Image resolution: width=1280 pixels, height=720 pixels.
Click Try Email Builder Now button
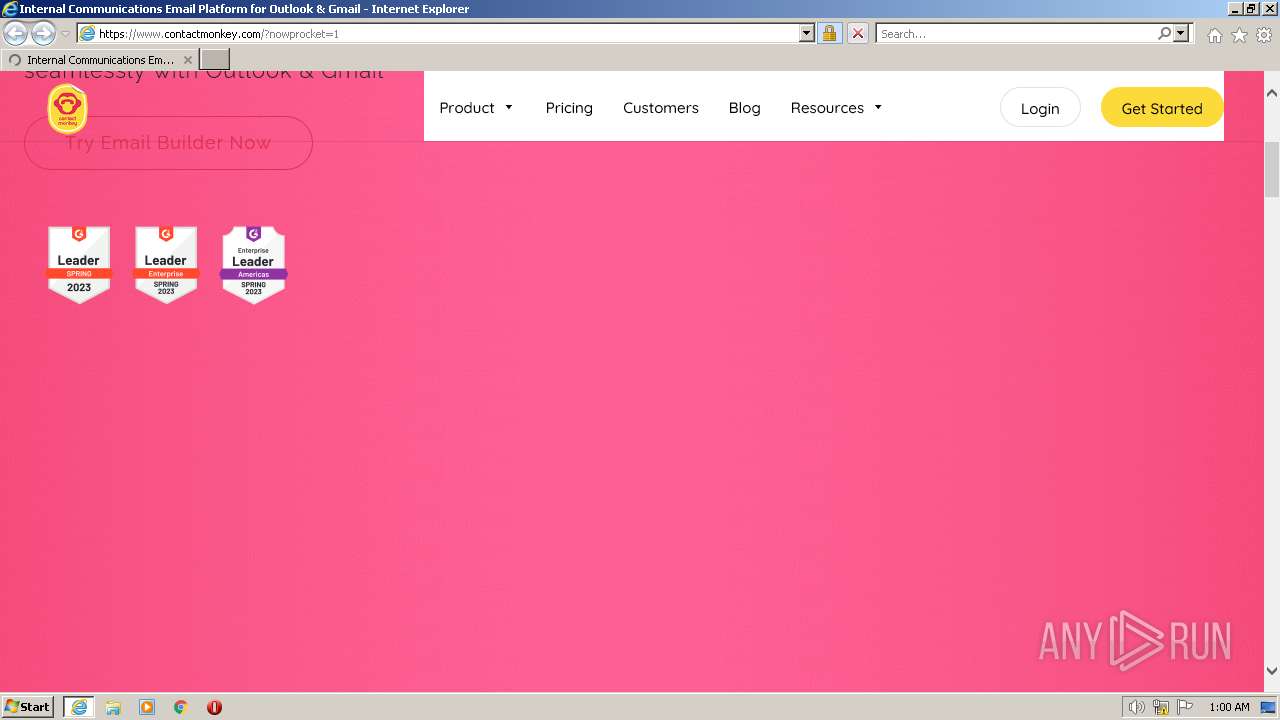[168, 143]
